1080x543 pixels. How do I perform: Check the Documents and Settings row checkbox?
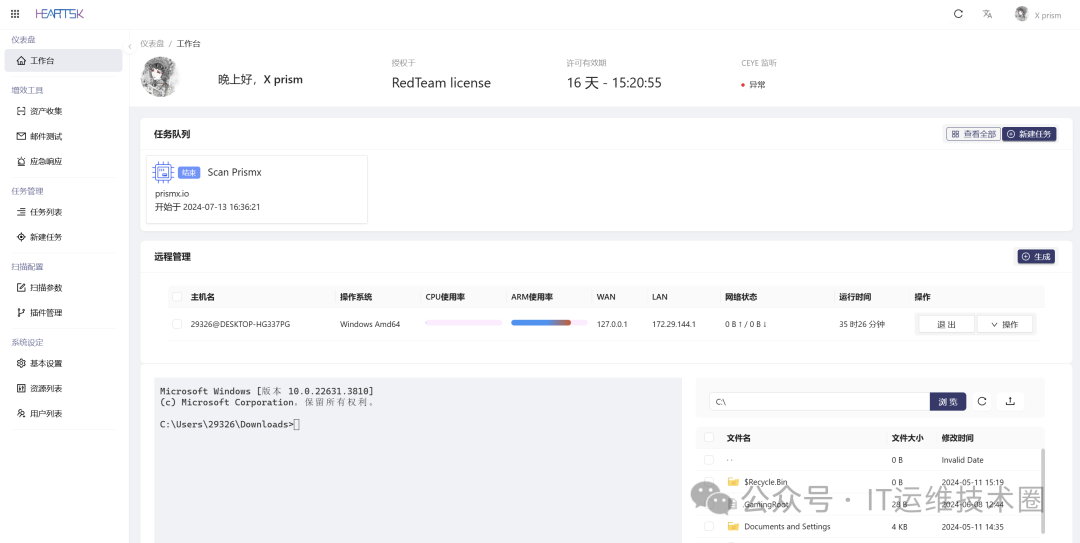pyautogui.click(x=709, y=526)
